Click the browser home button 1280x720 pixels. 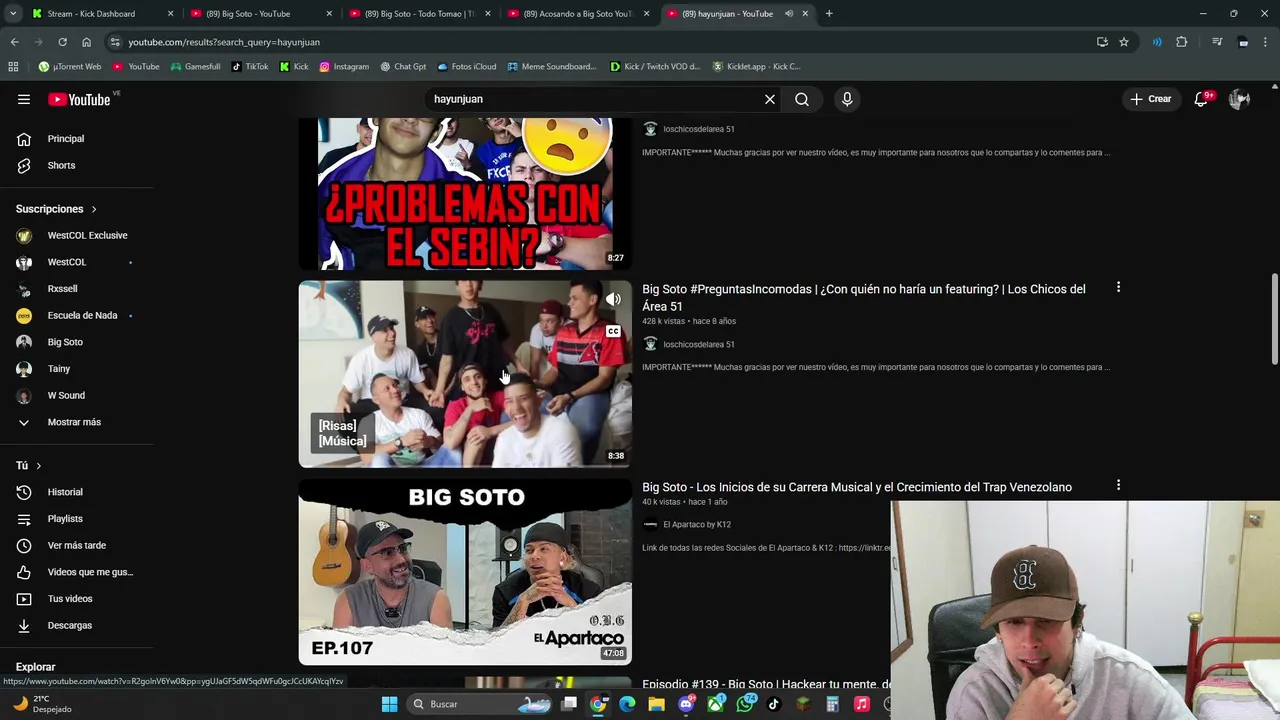tap(86, 42)
